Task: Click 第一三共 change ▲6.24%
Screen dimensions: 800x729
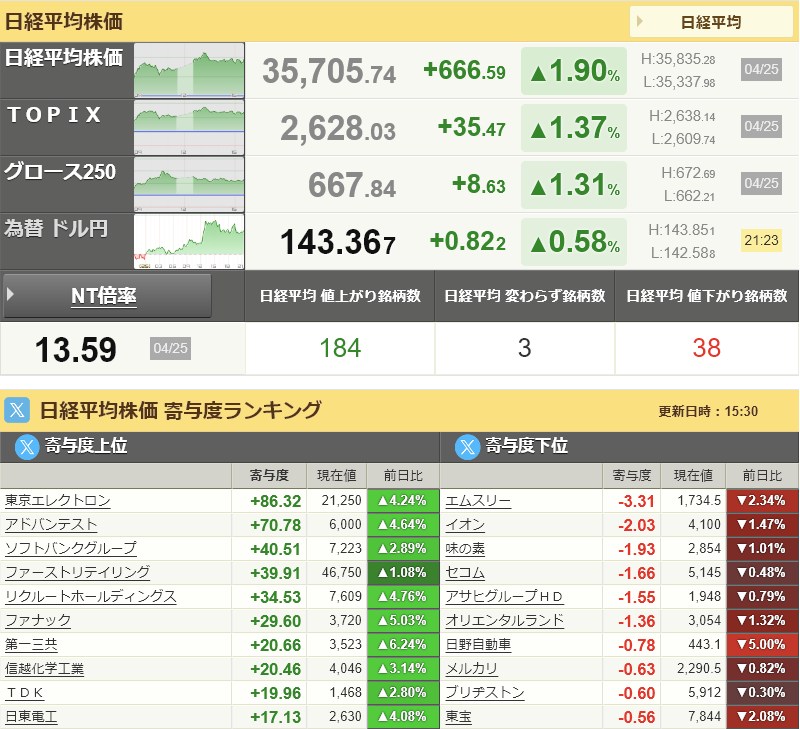Action: [x=403, y=644]
